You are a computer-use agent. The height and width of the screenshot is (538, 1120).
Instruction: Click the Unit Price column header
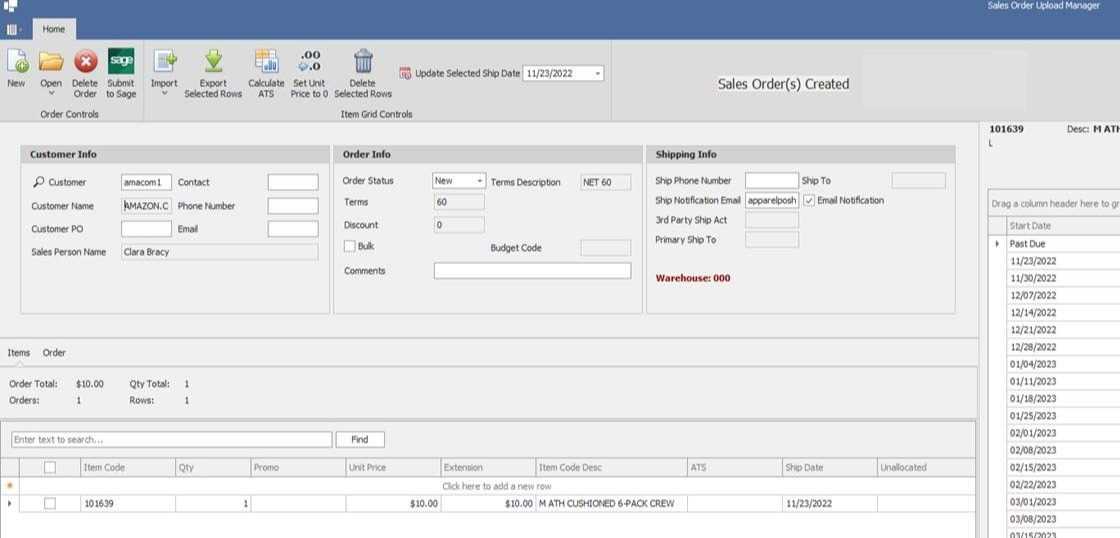pyautogui.click(x=393, y=467)
